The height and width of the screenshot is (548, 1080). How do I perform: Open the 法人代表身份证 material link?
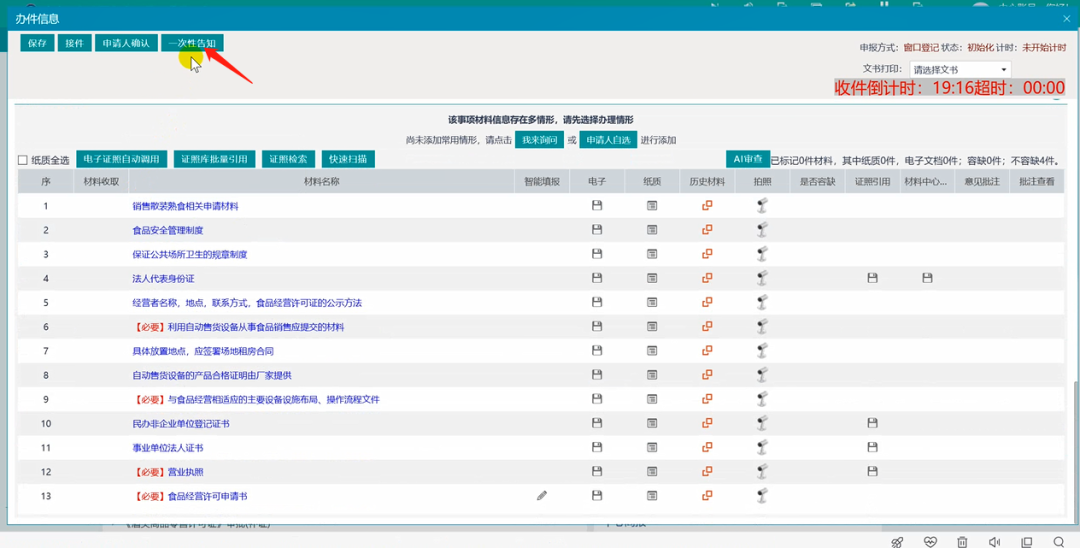163,278
